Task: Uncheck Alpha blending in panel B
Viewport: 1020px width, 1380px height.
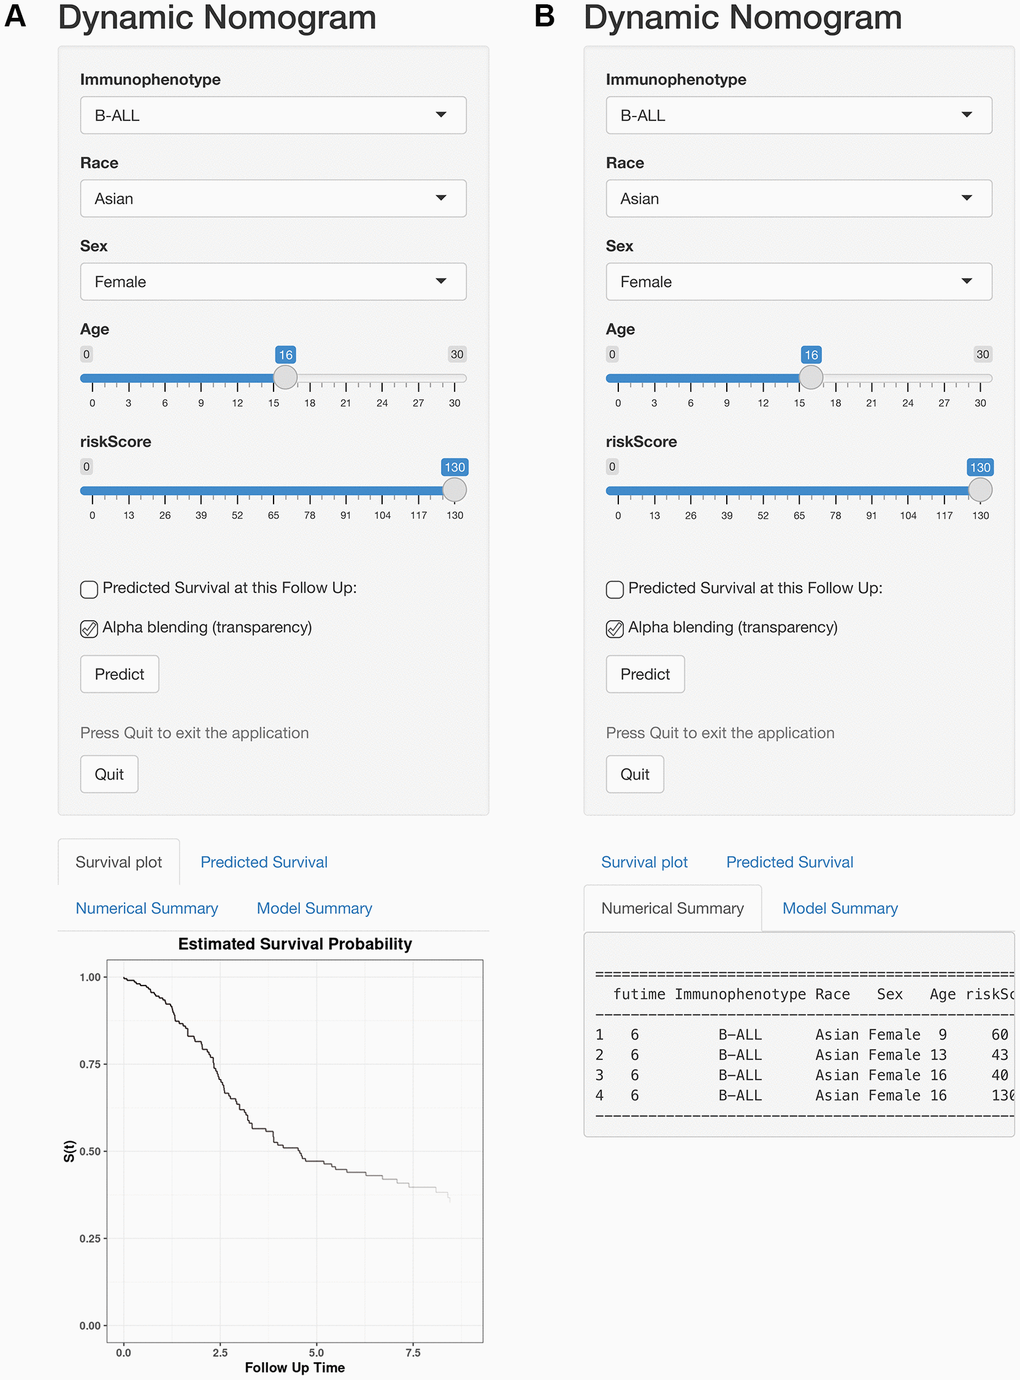Action: tap(615, 629)
